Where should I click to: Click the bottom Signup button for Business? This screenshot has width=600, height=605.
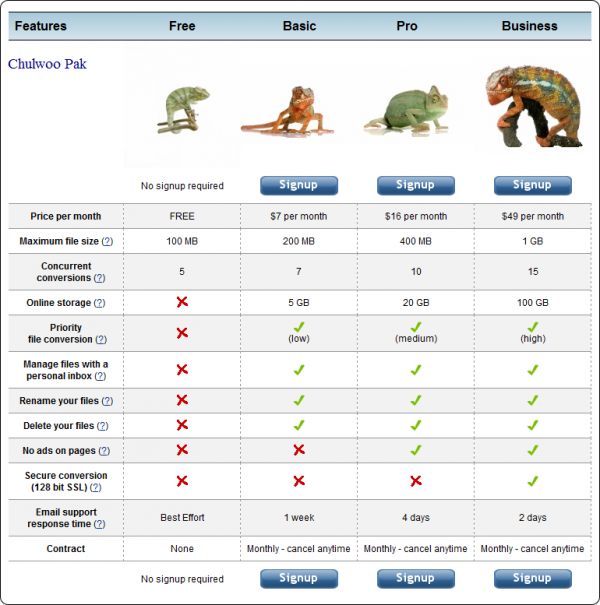(532, 578)
